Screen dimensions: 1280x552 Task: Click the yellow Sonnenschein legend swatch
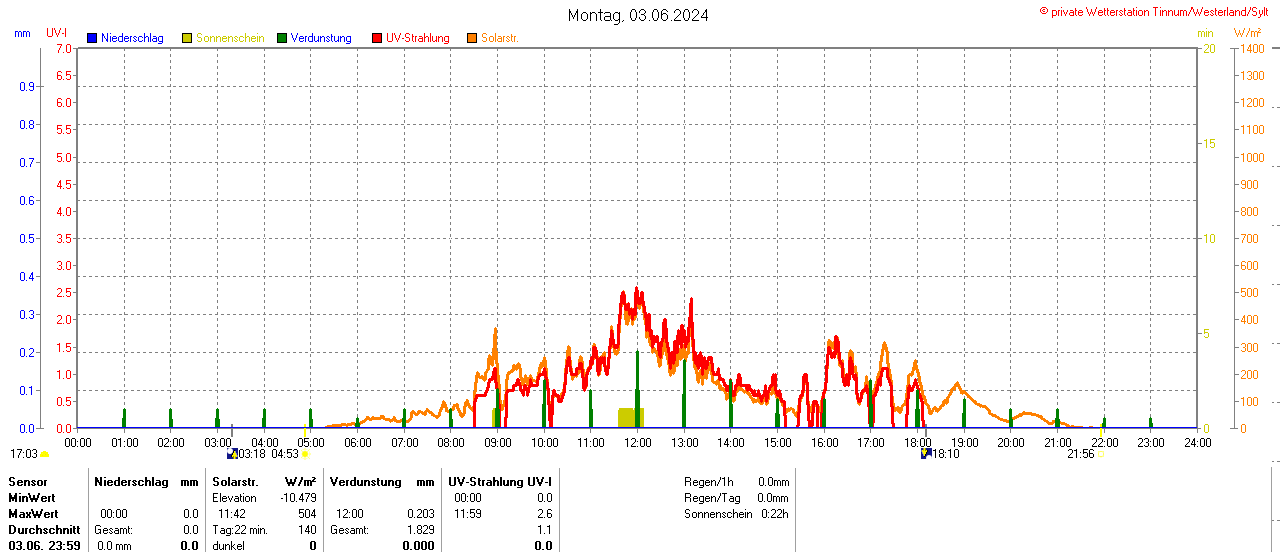click(187, 38)
